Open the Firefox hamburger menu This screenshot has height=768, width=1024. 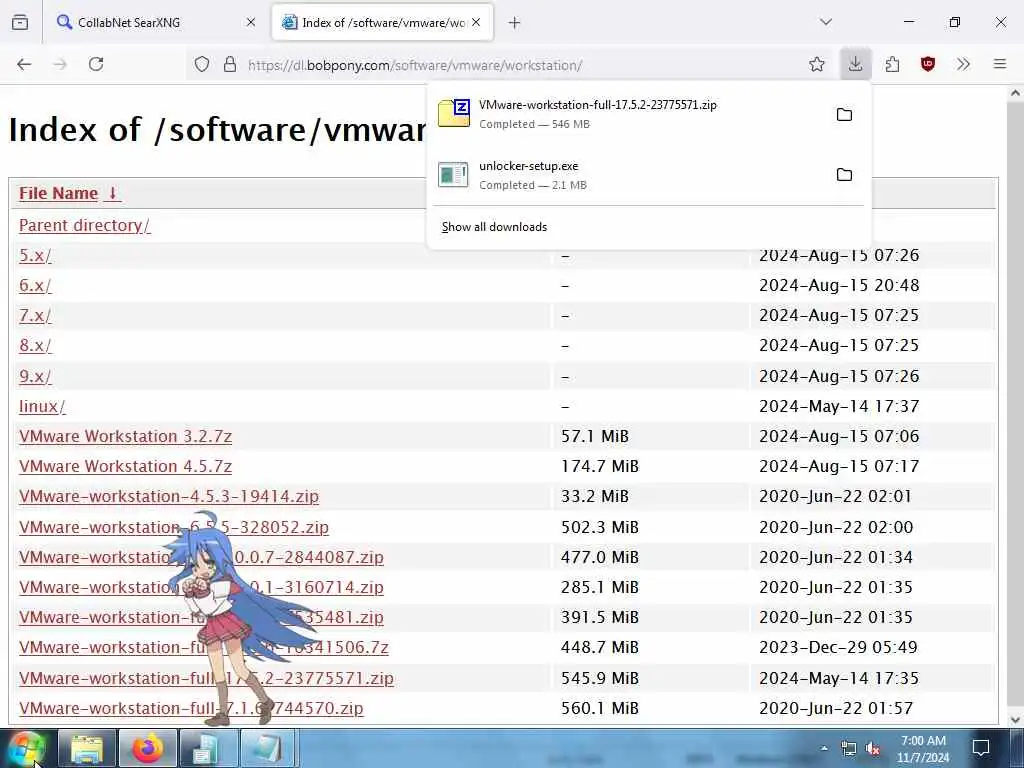click(x=1000, y=64)
